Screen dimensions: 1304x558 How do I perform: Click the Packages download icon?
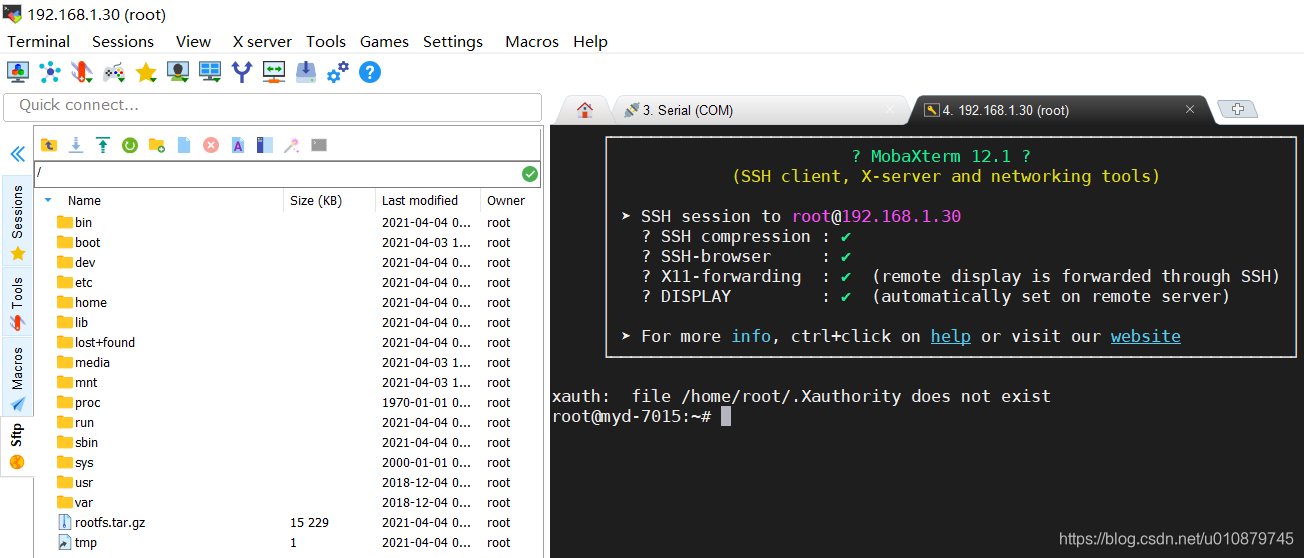pos(306,72)
